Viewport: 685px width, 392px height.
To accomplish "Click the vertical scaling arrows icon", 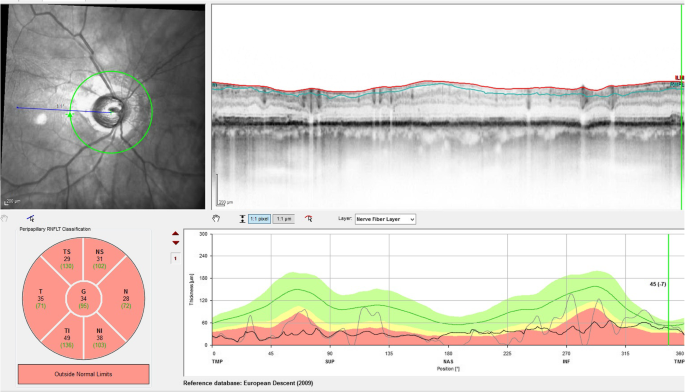I will pos(242,219).
